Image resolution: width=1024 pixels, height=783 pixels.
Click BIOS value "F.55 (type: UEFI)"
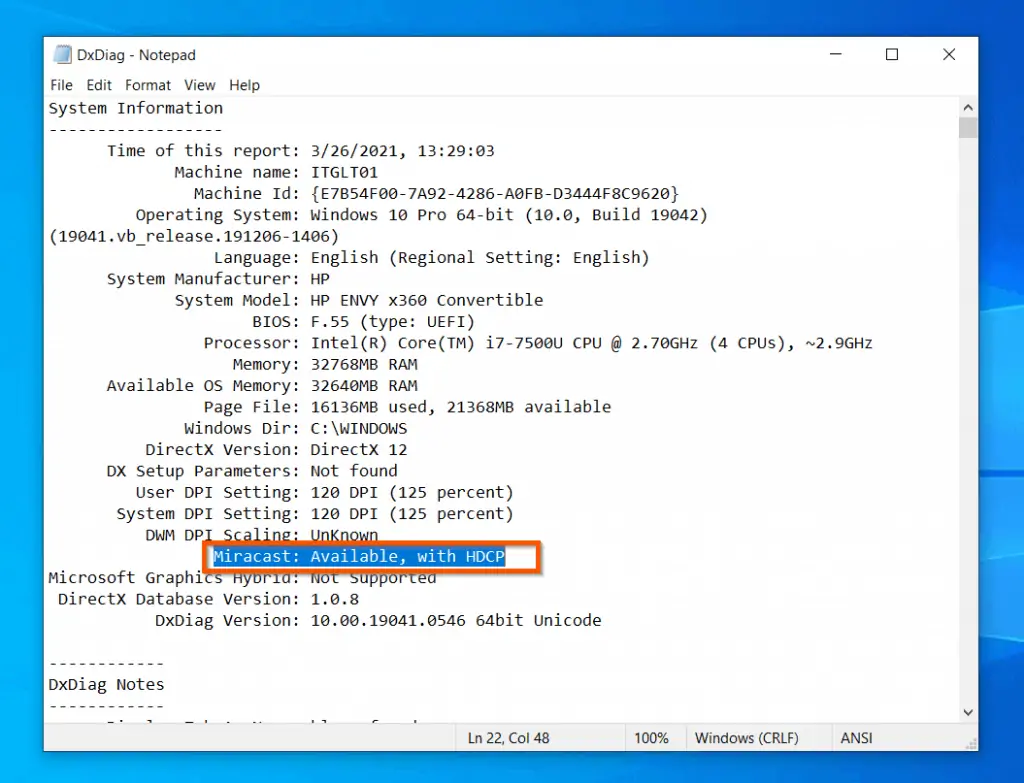click(392, 322)
